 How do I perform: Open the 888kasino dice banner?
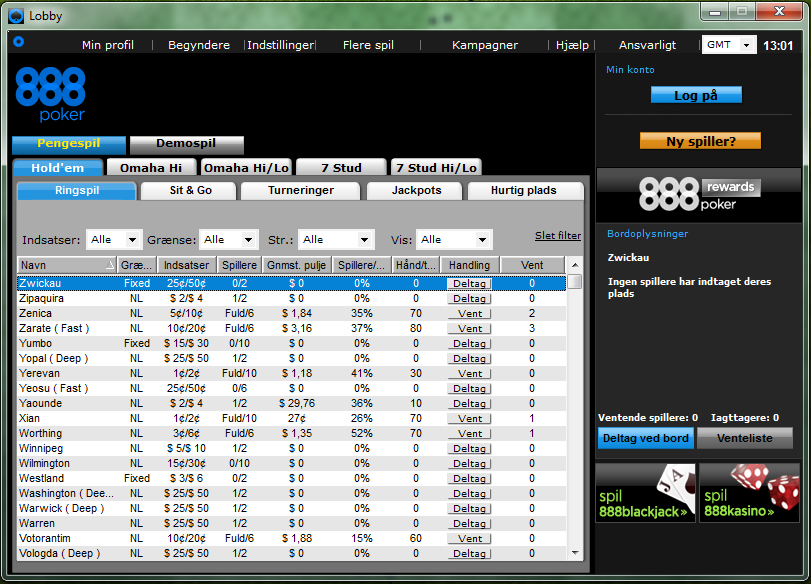coord(749,492)
